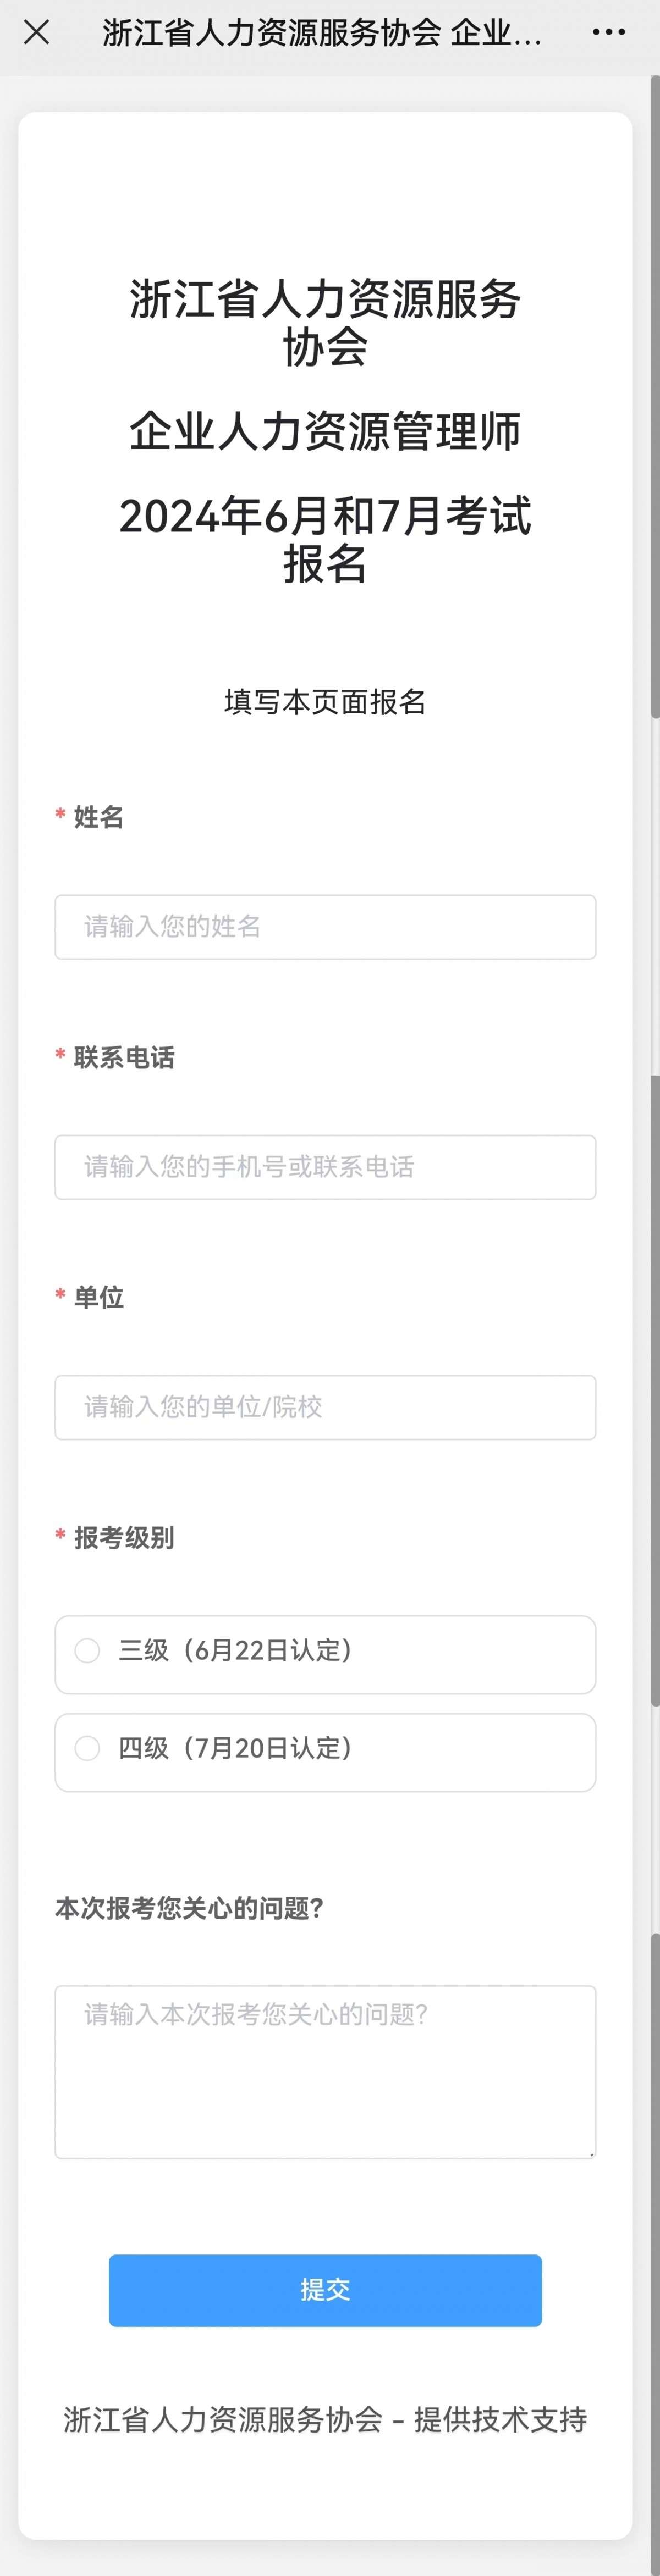The image size is (660, 2576).
Task: Click the 姓名 field label
Action: click(x=98, y=817)
